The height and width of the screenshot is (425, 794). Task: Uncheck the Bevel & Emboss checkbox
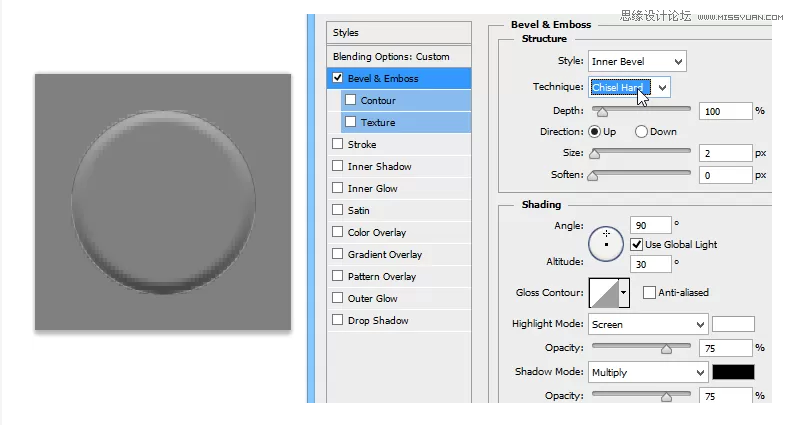coord(338,78)
